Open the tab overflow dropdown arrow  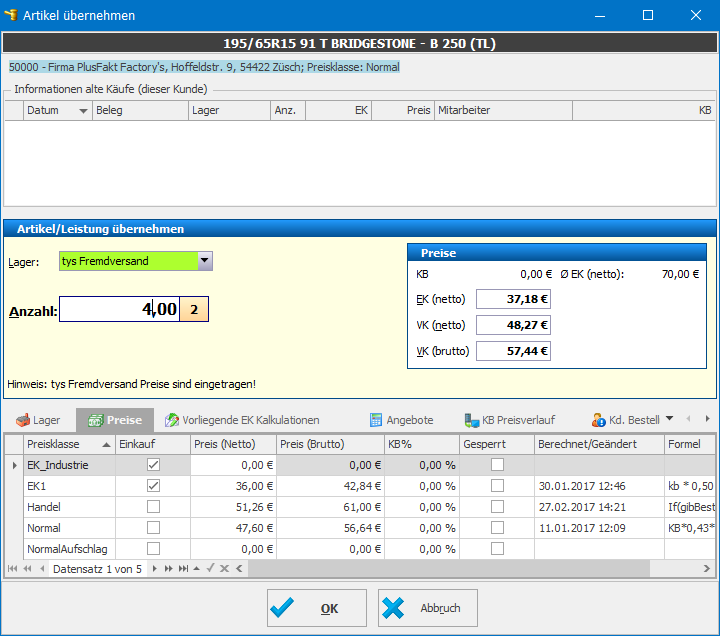tap(669, 419)
